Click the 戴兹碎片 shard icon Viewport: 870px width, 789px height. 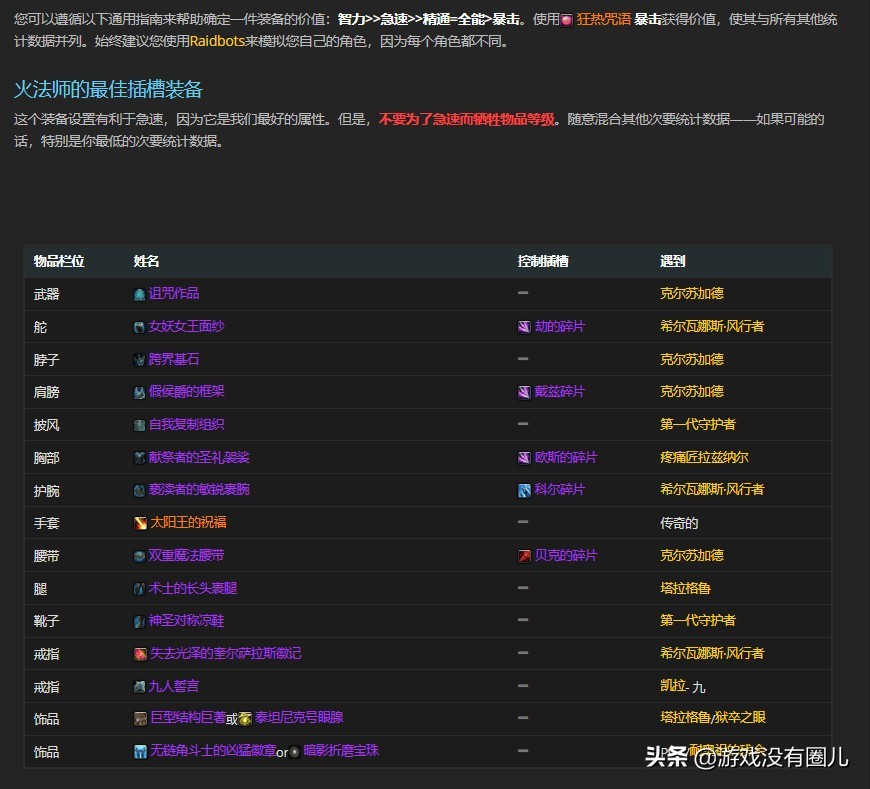524,392
